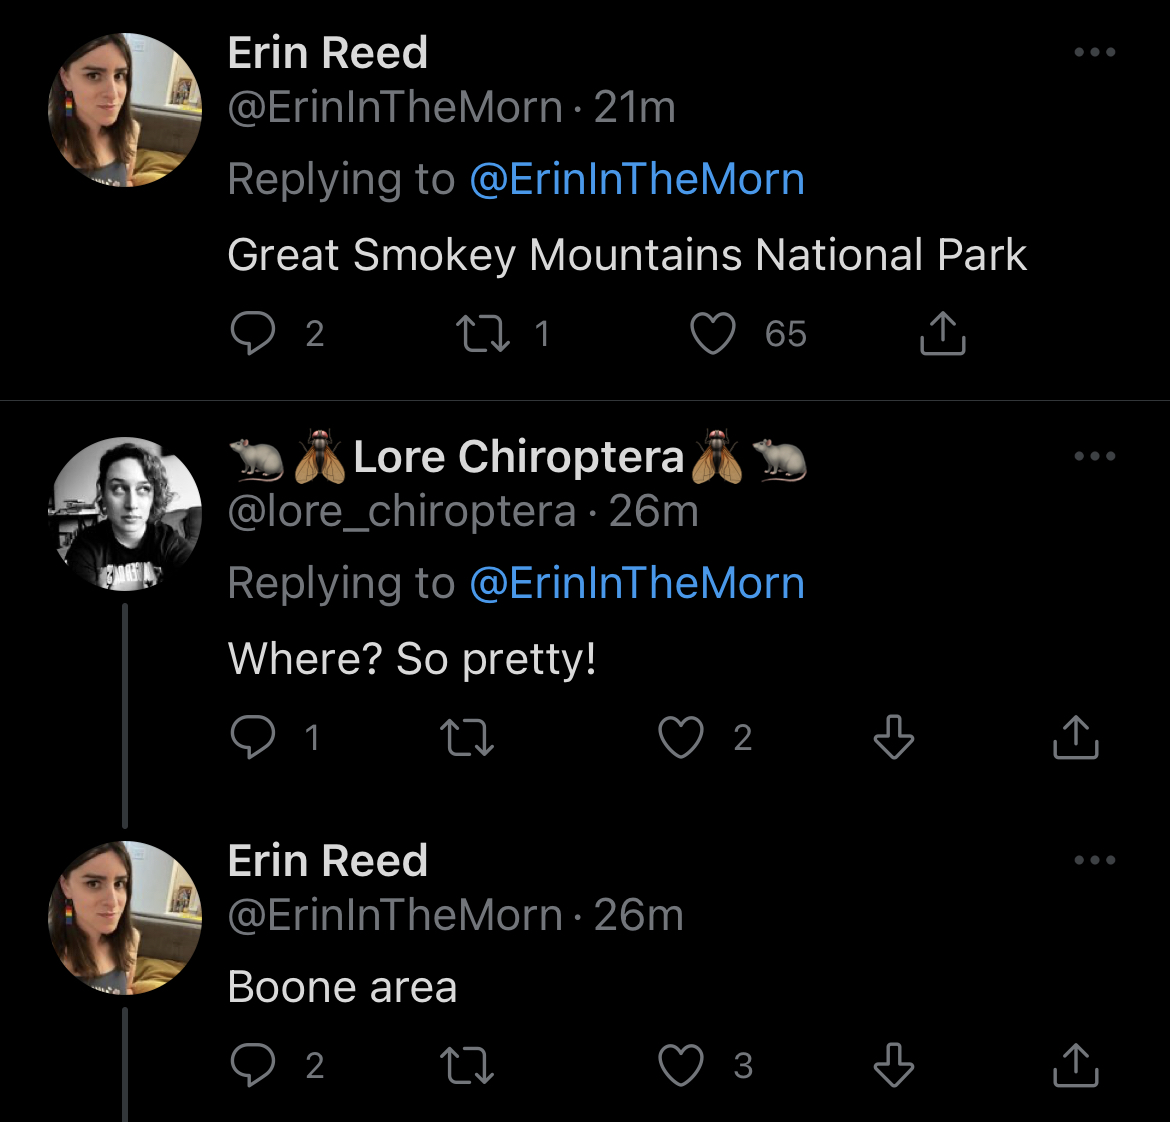Like the "Boone area" tweet
Viewport: 1170px width, 1122px height.
[x=681, y=1066]
